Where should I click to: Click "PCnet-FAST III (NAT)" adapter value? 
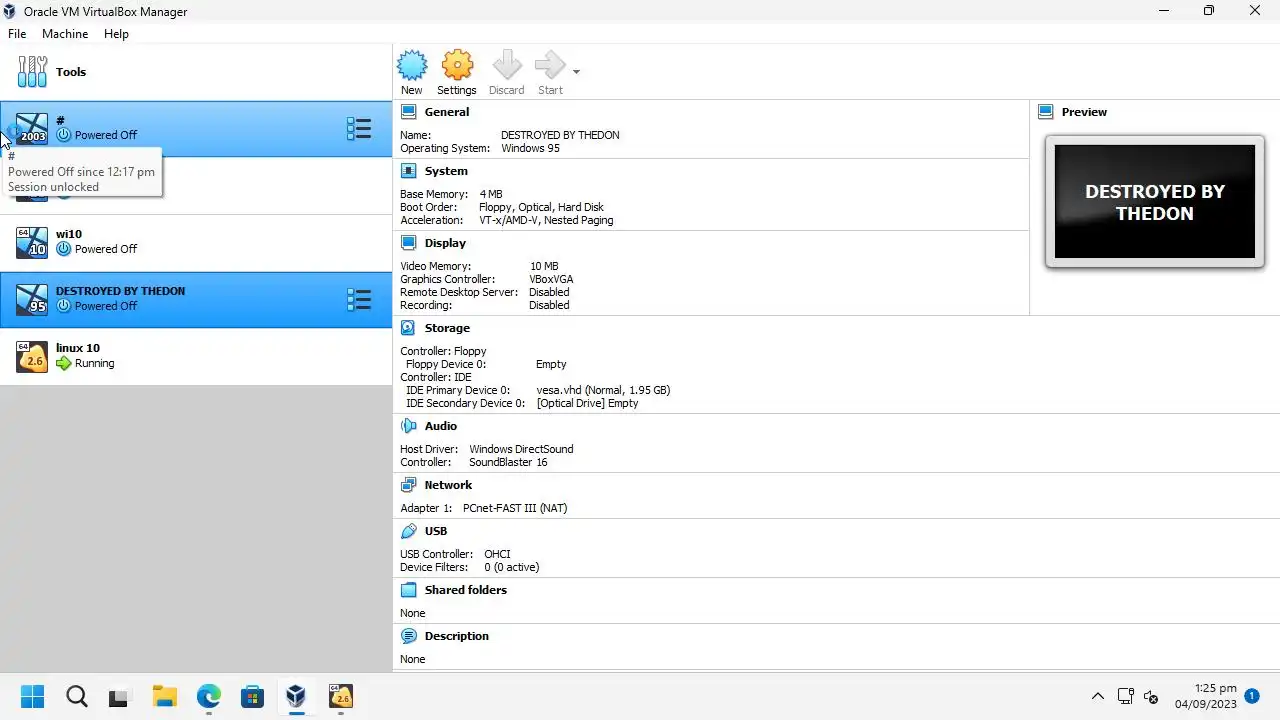515,508
